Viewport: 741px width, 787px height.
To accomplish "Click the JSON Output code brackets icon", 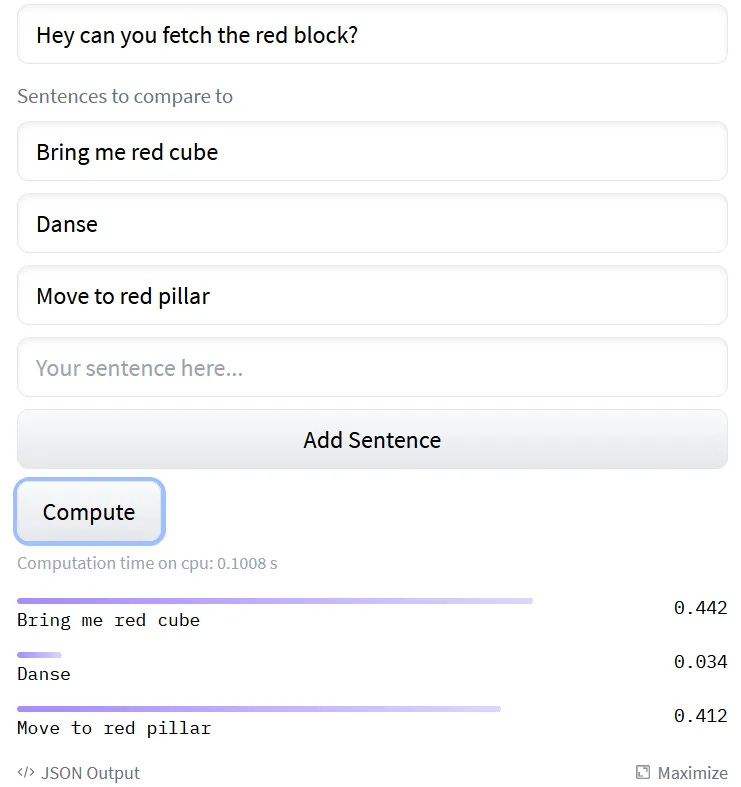I will [26, 773].
